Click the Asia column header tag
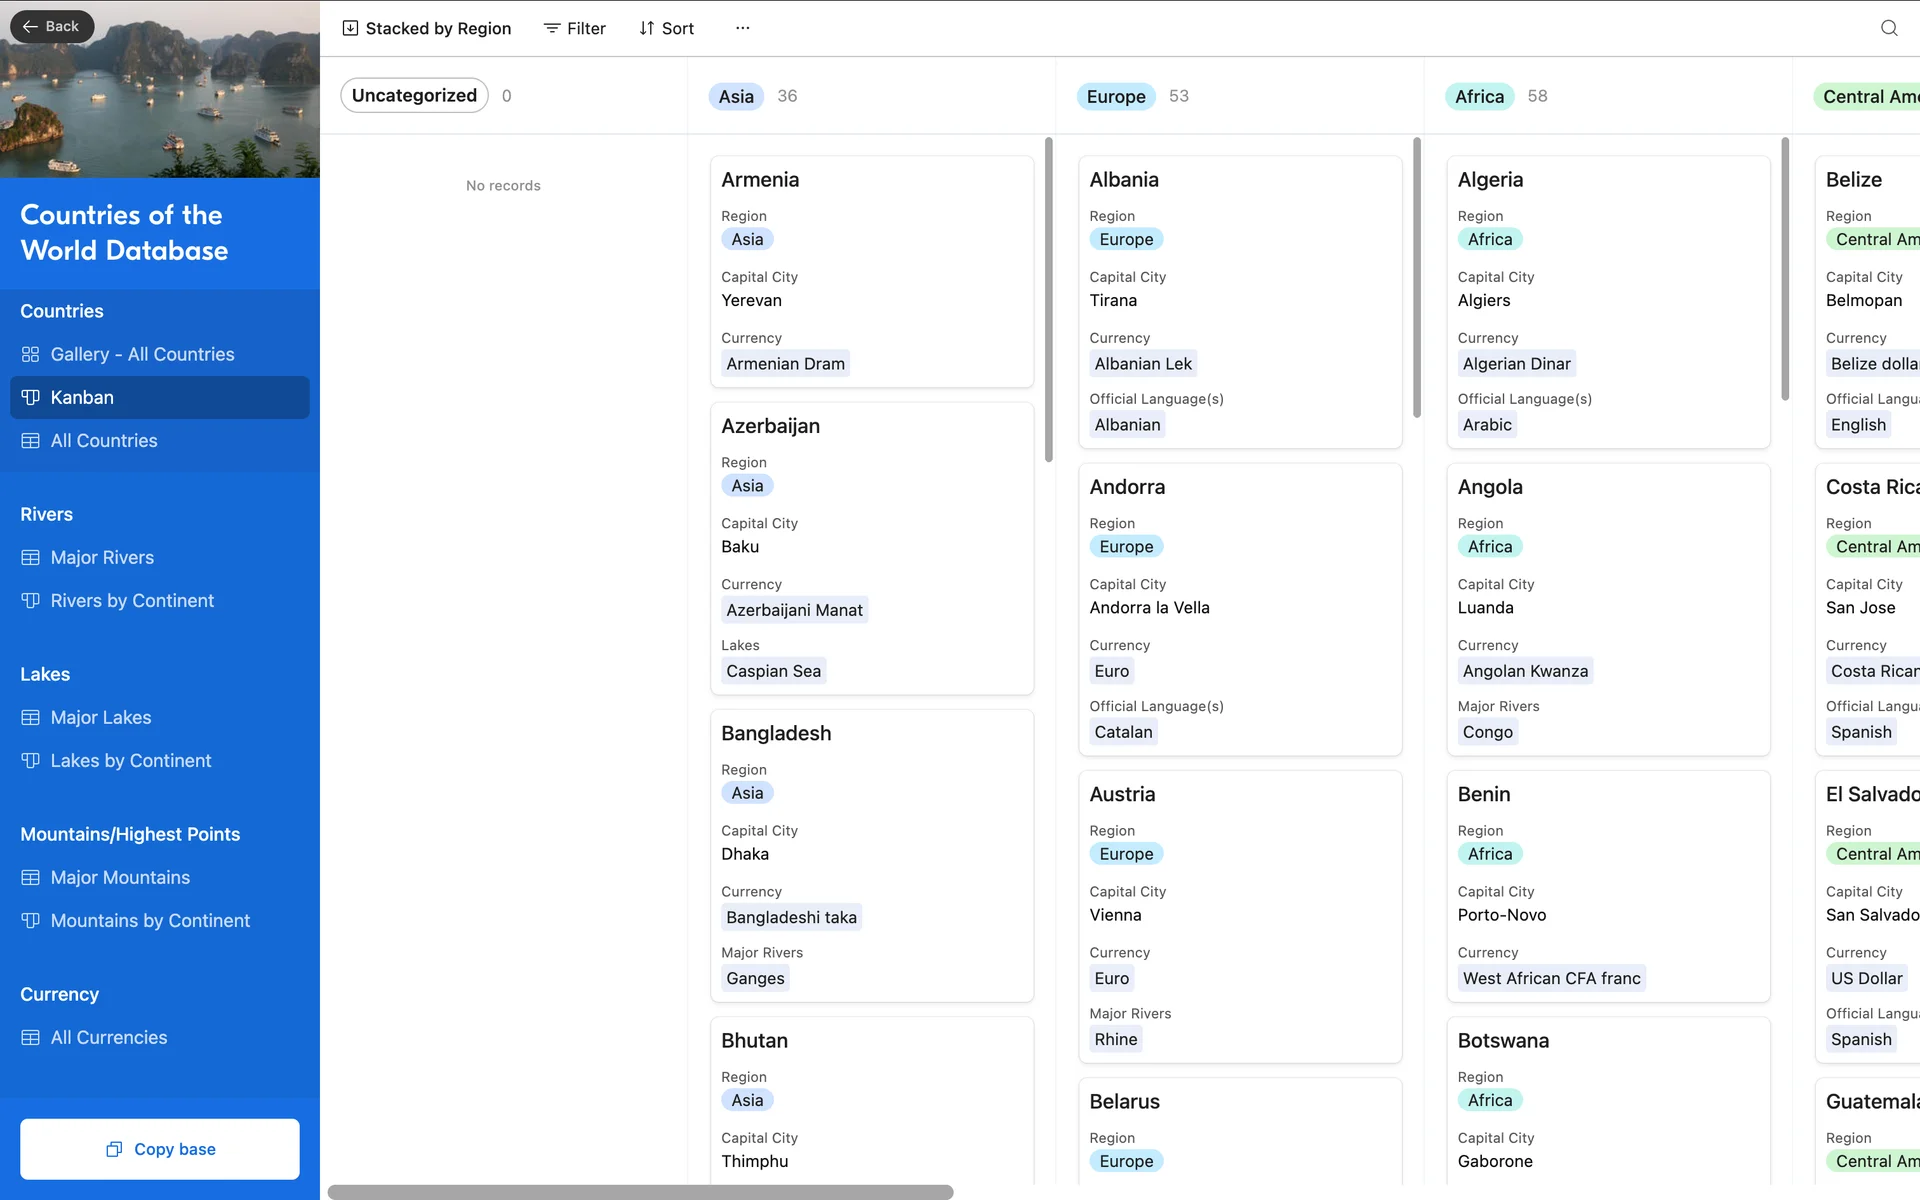The height and width of the screenshot is (1200, 1920). [x=736, y=96]
